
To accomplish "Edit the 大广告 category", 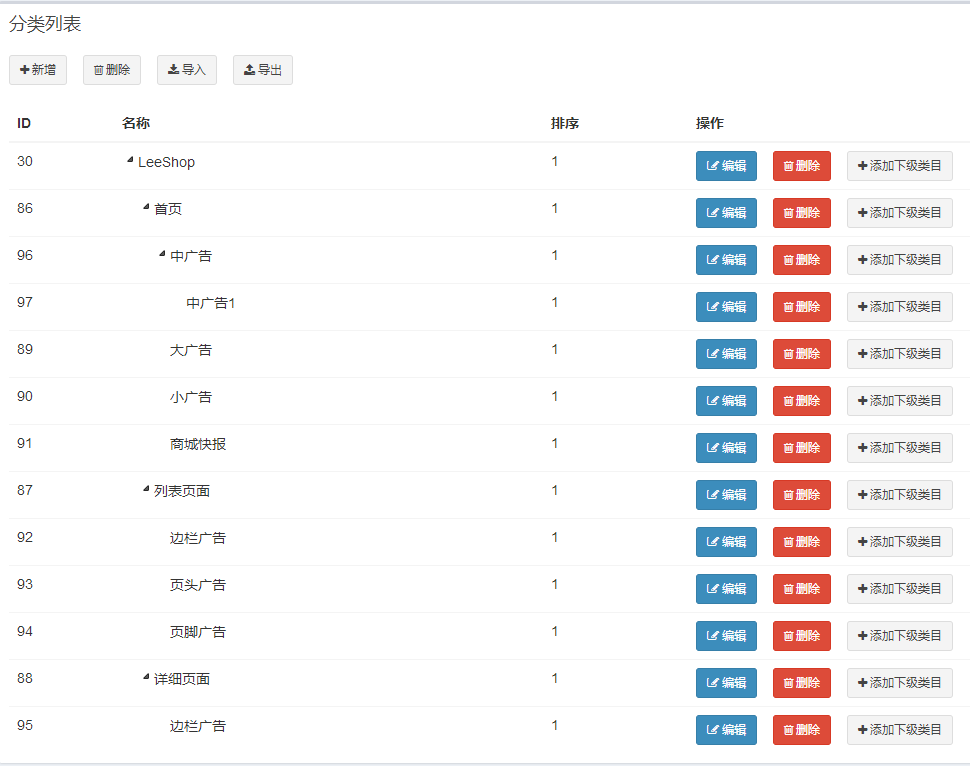I will point(726,354).
